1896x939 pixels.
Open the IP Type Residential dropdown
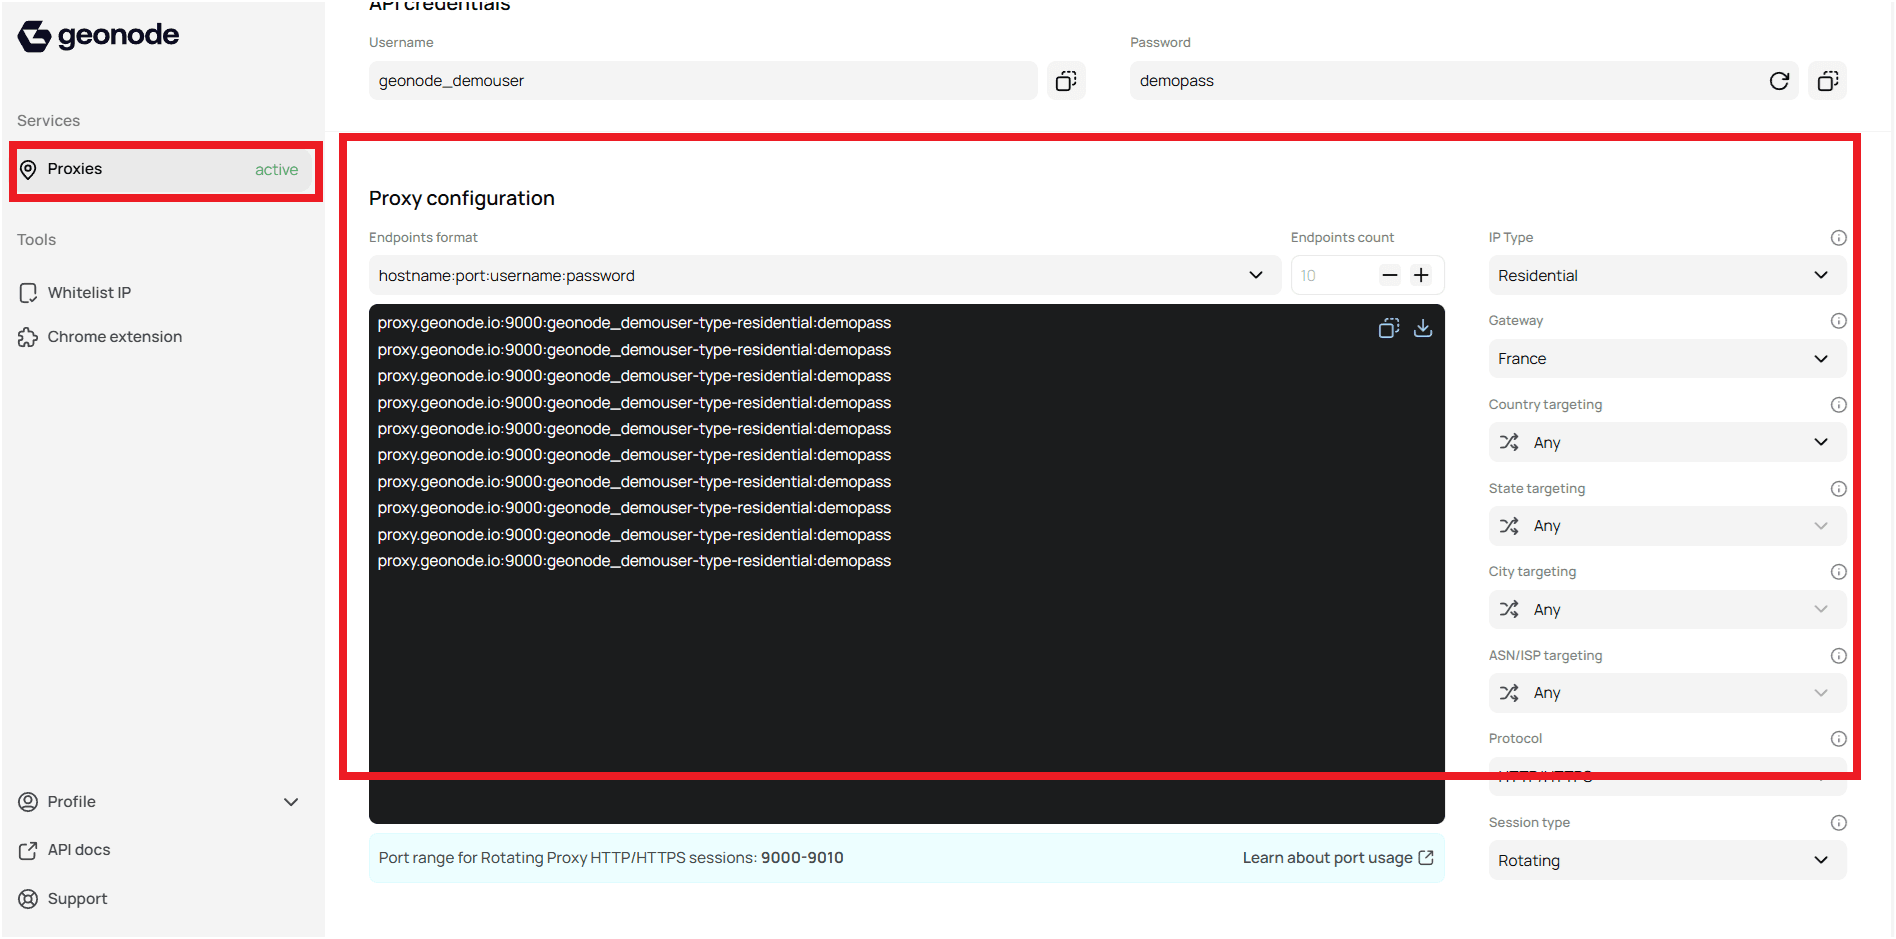(x=1666, y=275)
